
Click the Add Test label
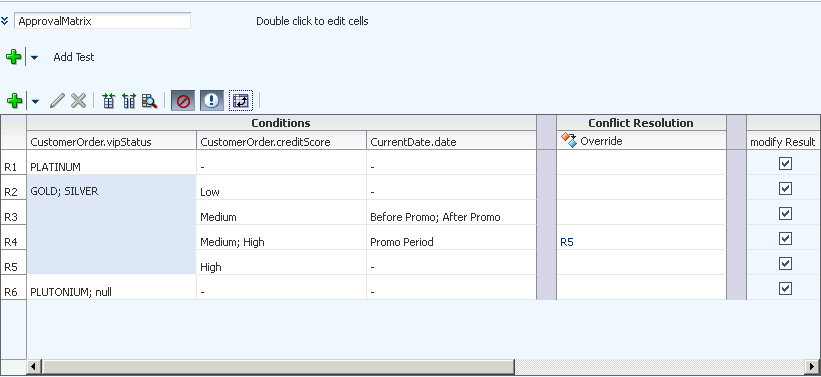click(x=74, y=57)
